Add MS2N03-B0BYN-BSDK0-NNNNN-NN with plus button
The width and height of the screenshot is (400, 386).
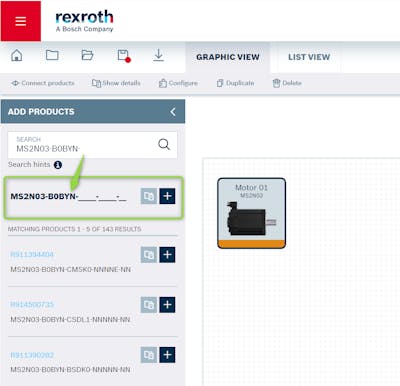pyautogui.click(x=167, y=355)
